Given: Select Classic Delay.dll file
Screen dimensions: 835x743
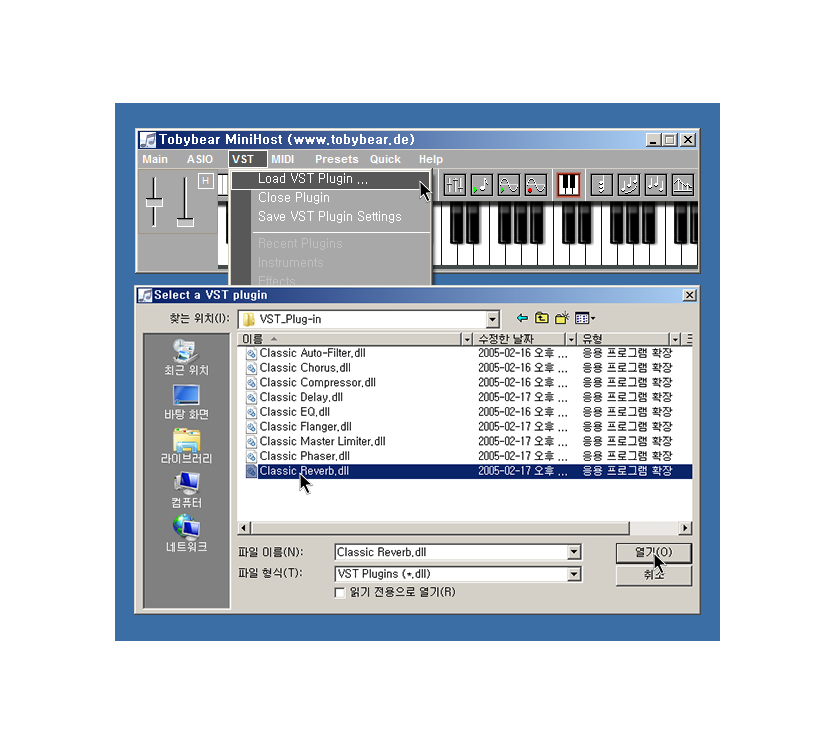Looking at the screenshot, I should [301, 397].
